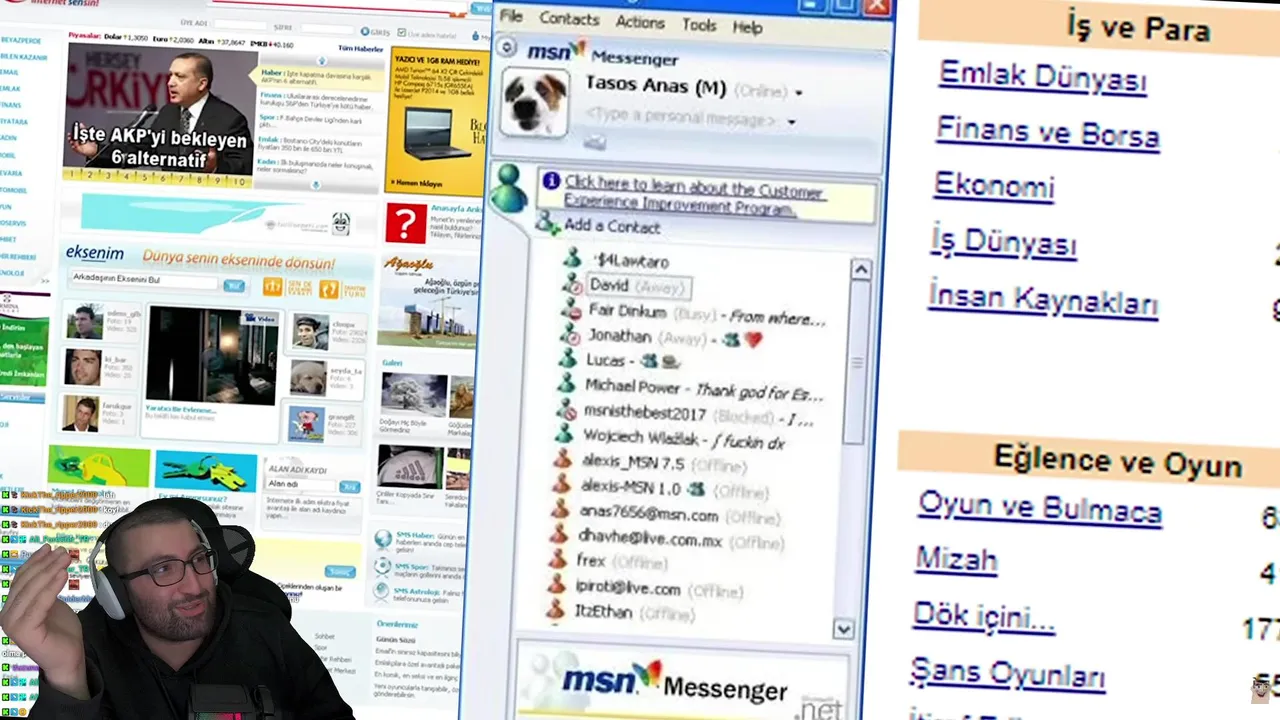Screen dimensions: 1280x720
Task: Click alexis-MSN 1.0 offline status icon
Action: [x=562, y=486]
